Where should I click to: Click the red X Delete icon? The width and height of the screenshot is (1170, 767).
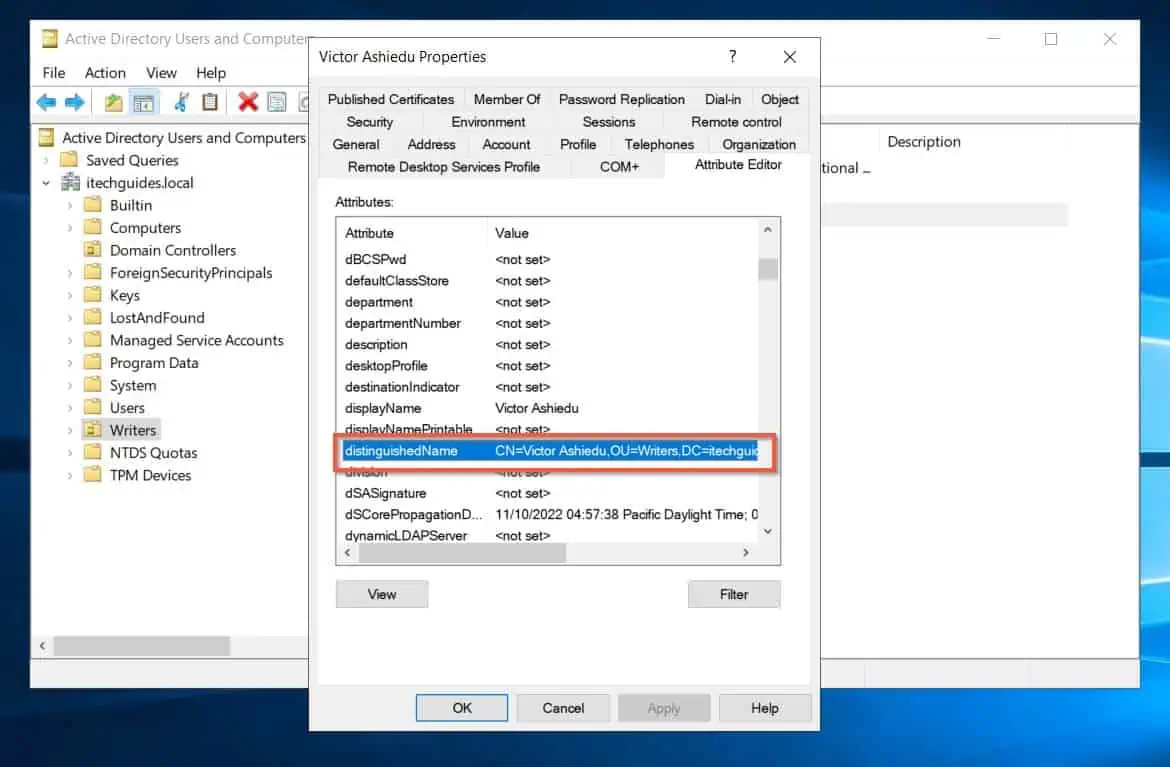click(x=248, y=102)
